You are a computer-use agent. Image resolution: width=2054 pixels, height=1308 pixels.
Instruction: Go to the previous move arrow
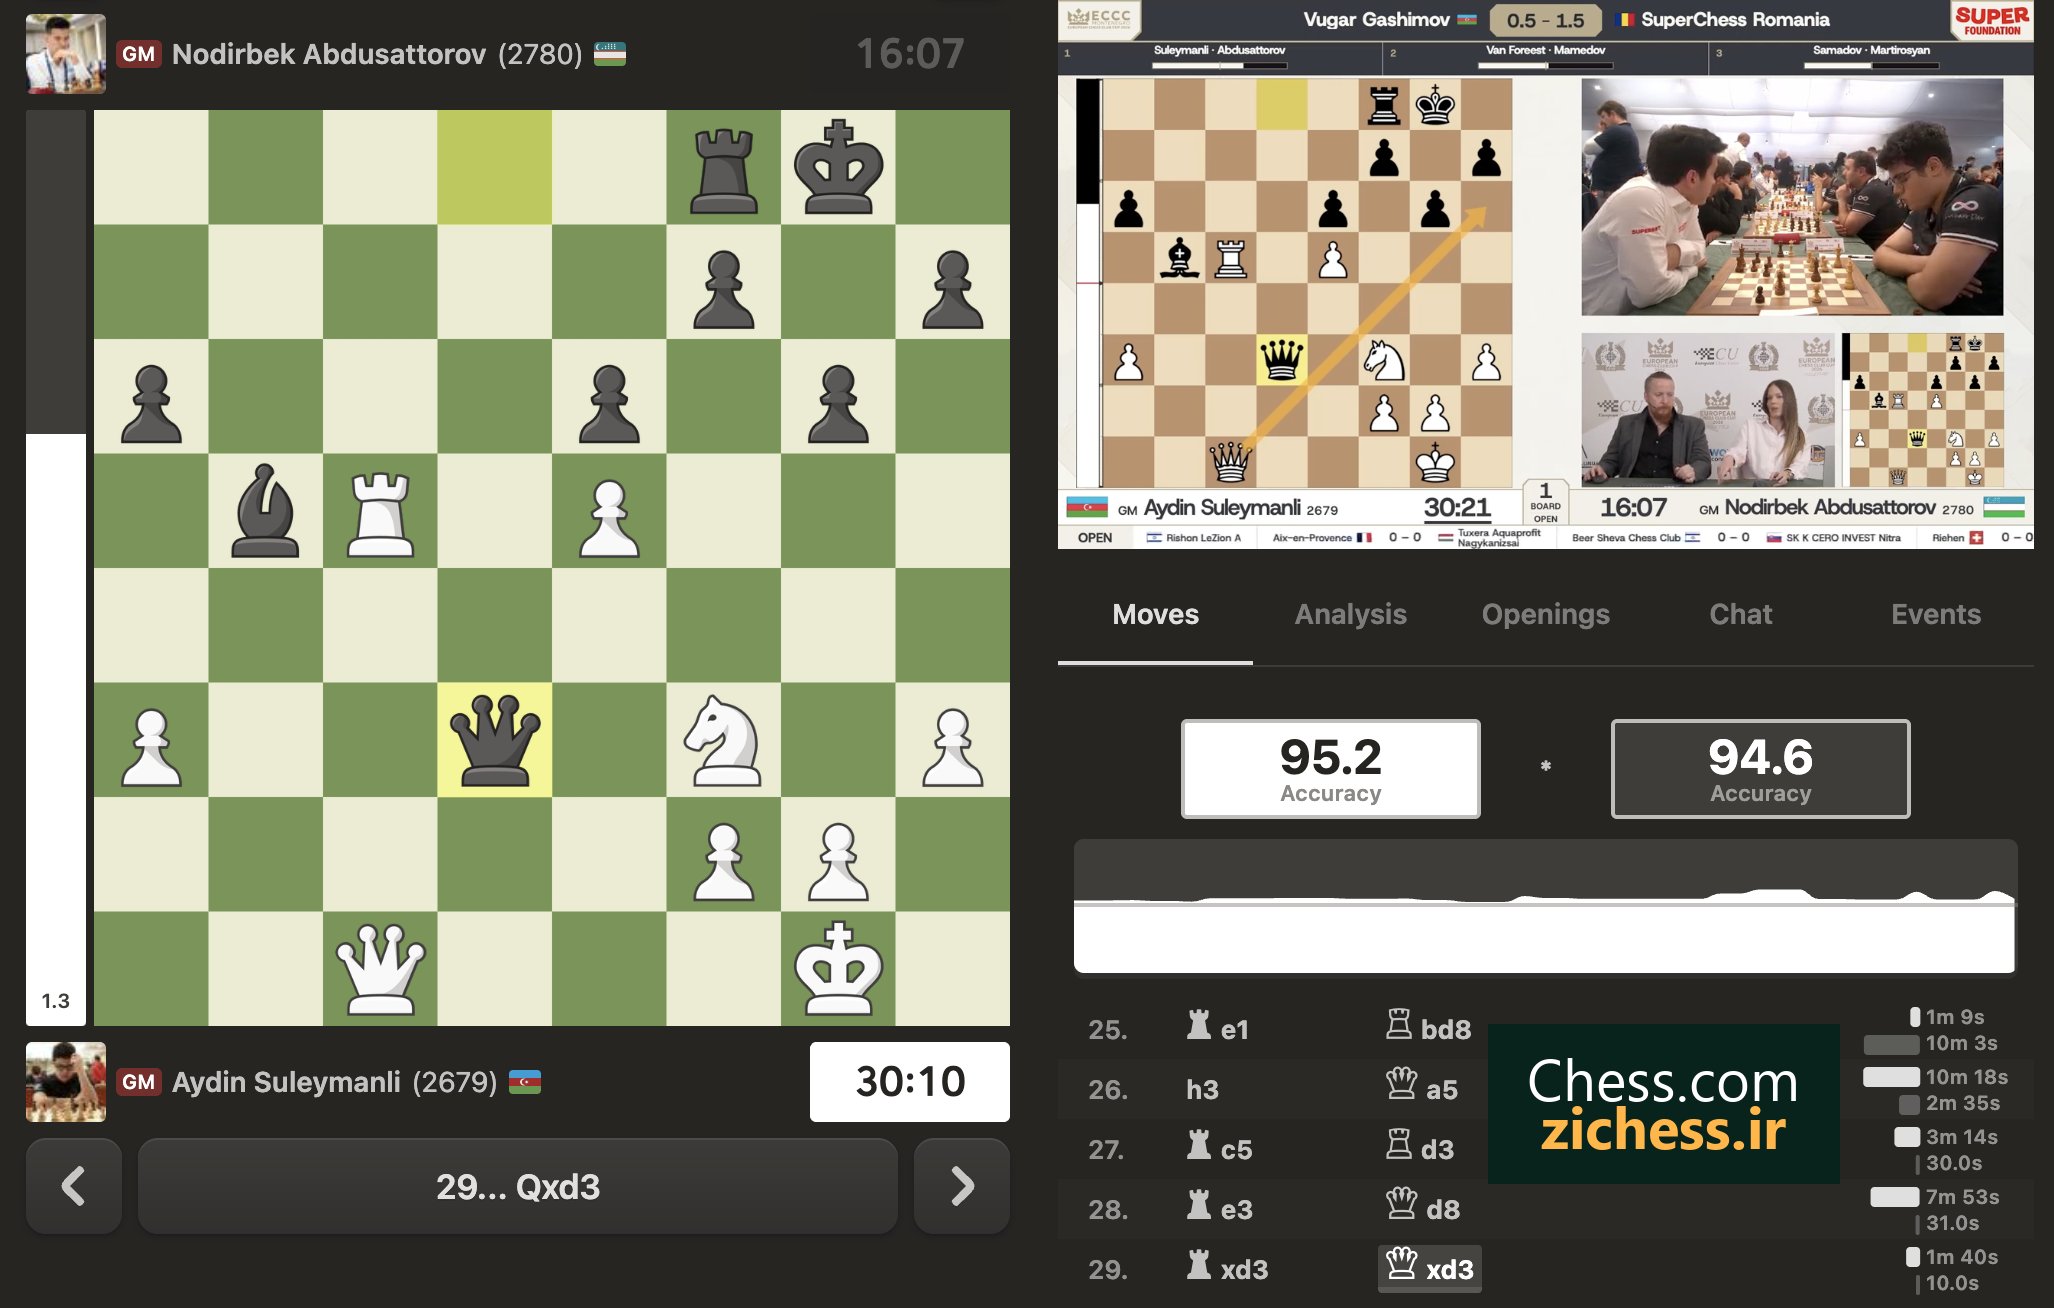[x=74, y=1186]
